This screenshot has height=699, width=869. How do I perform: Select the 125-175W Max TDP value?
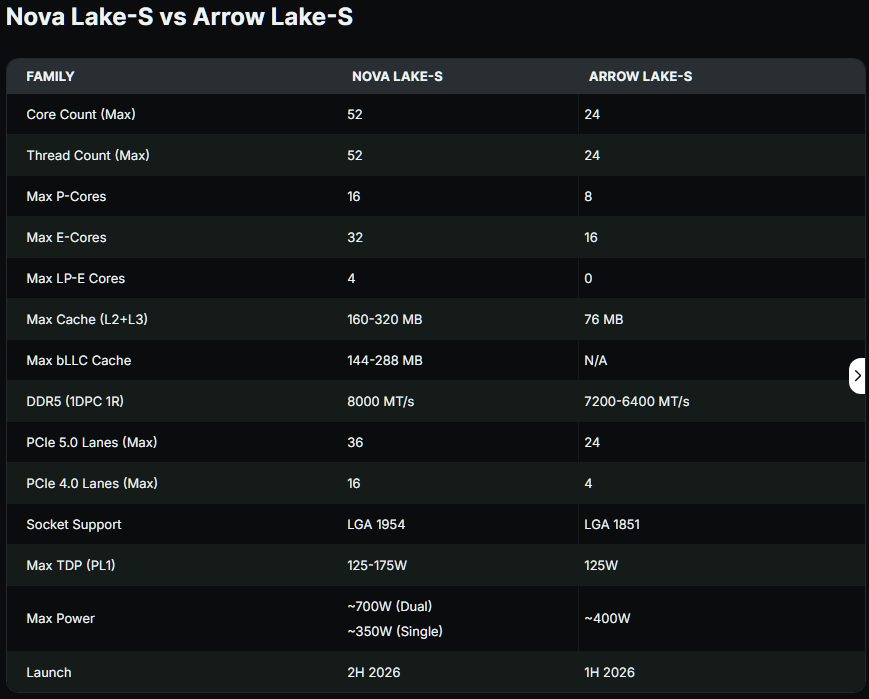click(377, 565)
